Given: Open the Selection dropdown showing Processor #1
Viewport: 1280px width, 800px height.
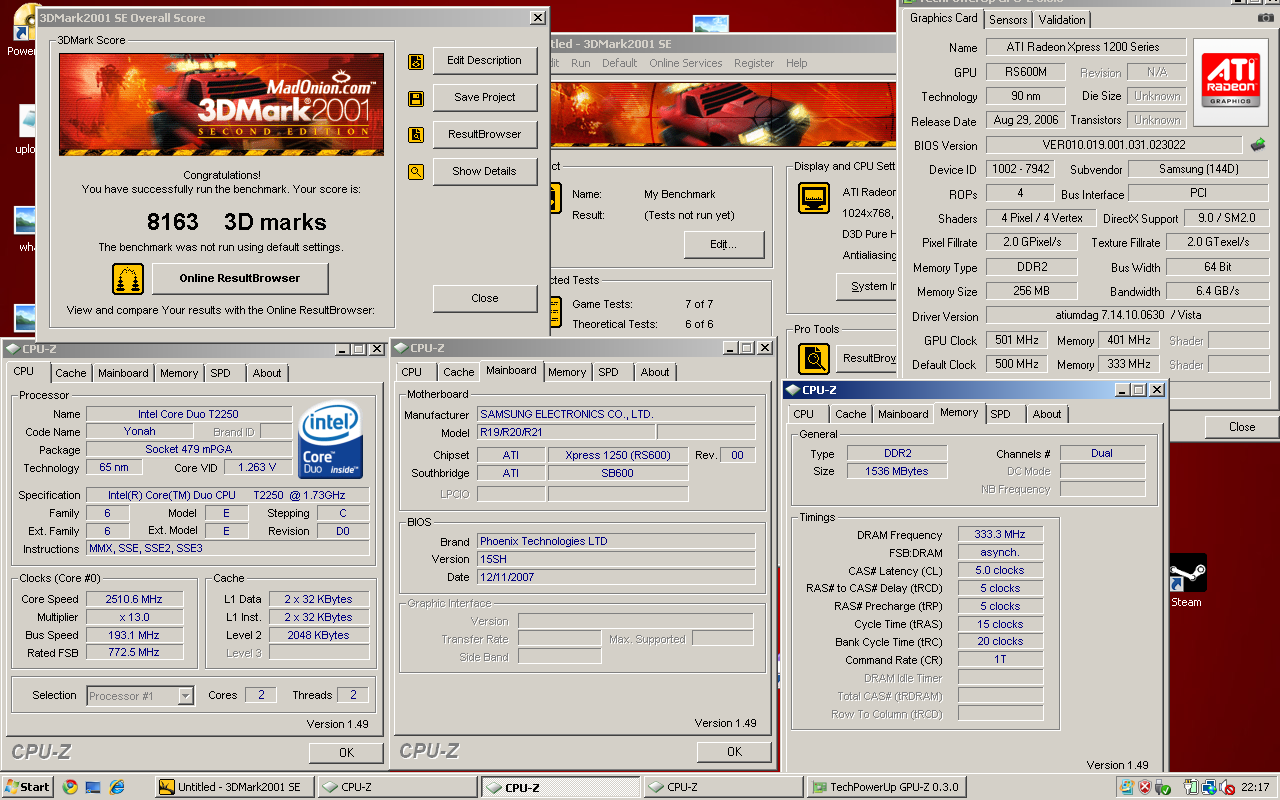Looking at the screenshot, I should point(140,696).
